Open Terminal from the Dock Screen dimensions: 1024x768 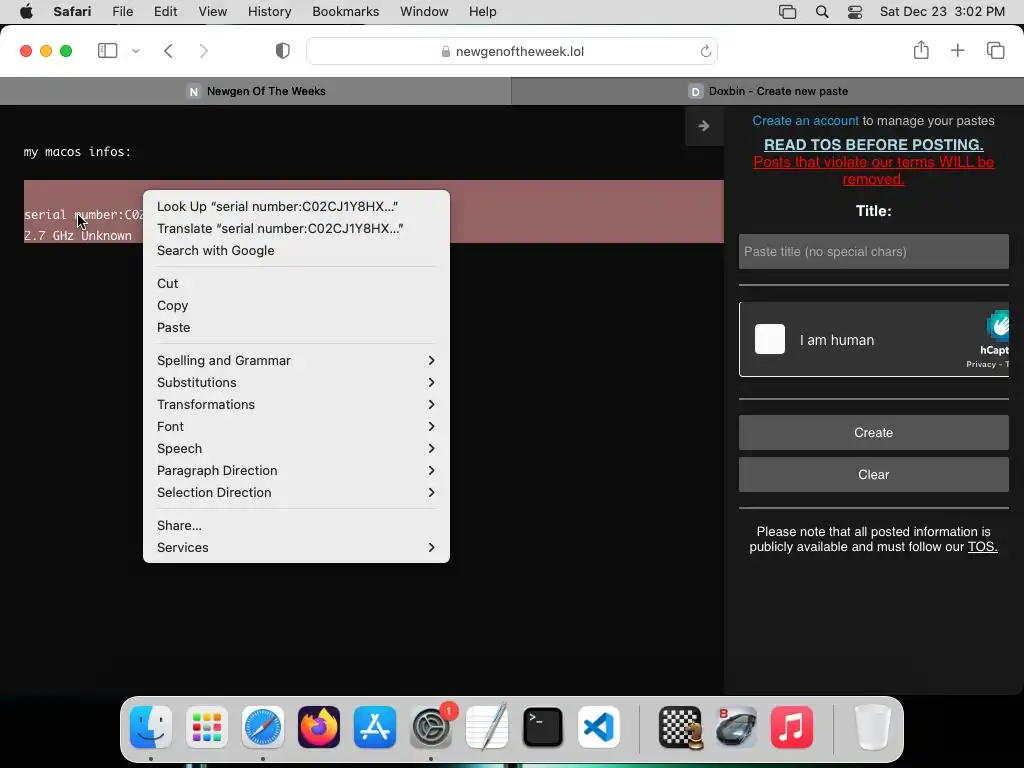[543, 727]
